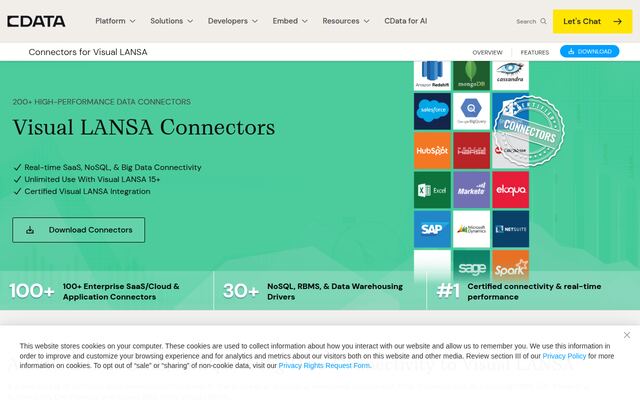Screen dimensions: 640x400
Task: Click the SAP connector tile
Action: coord(432,229)
